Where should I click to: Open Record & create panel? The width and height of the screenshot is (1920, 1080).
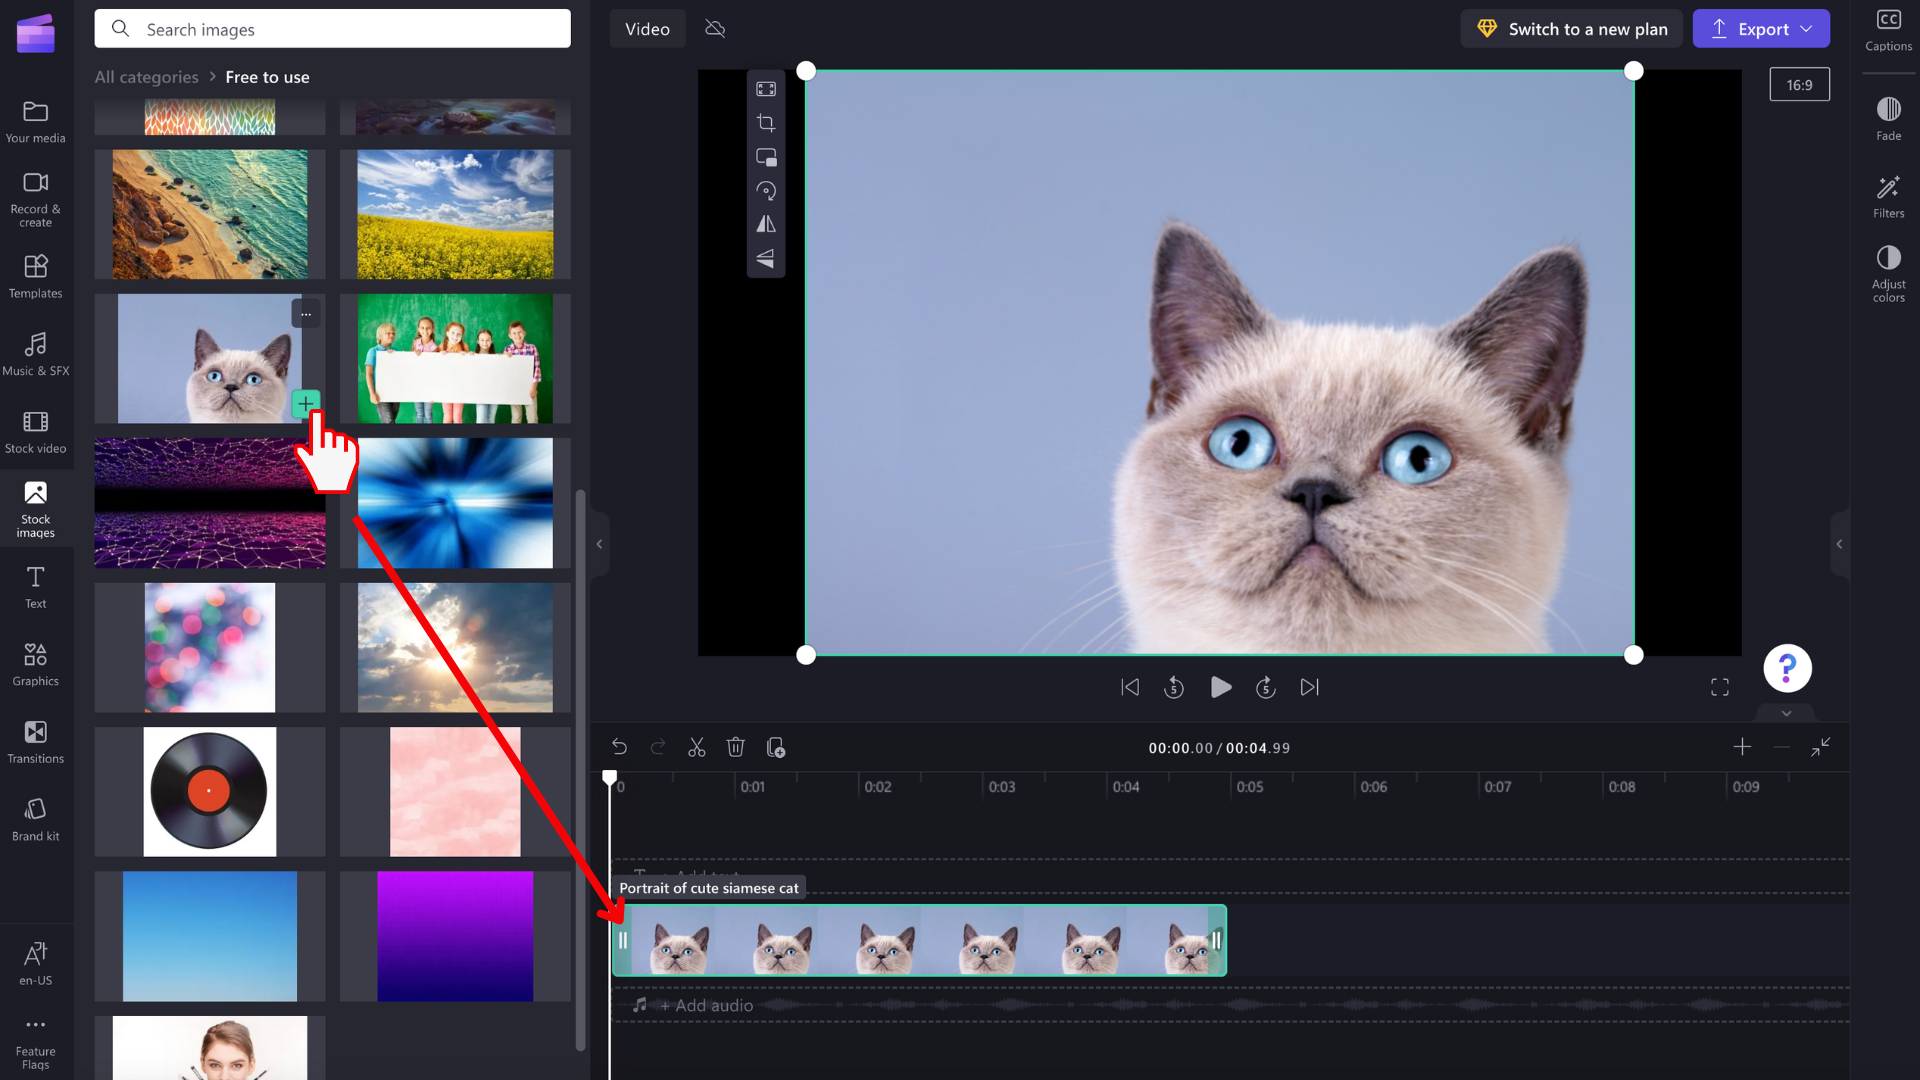tap(36, 198)
